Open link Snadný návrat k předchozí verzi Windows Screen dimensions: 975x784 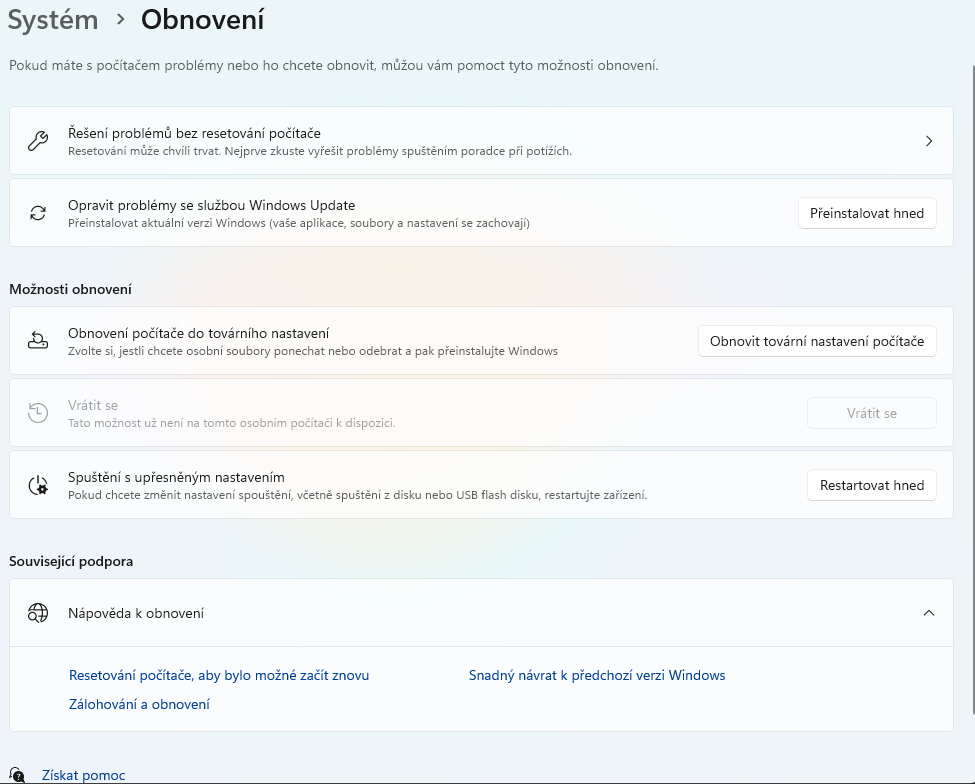[x=597, y=675]
